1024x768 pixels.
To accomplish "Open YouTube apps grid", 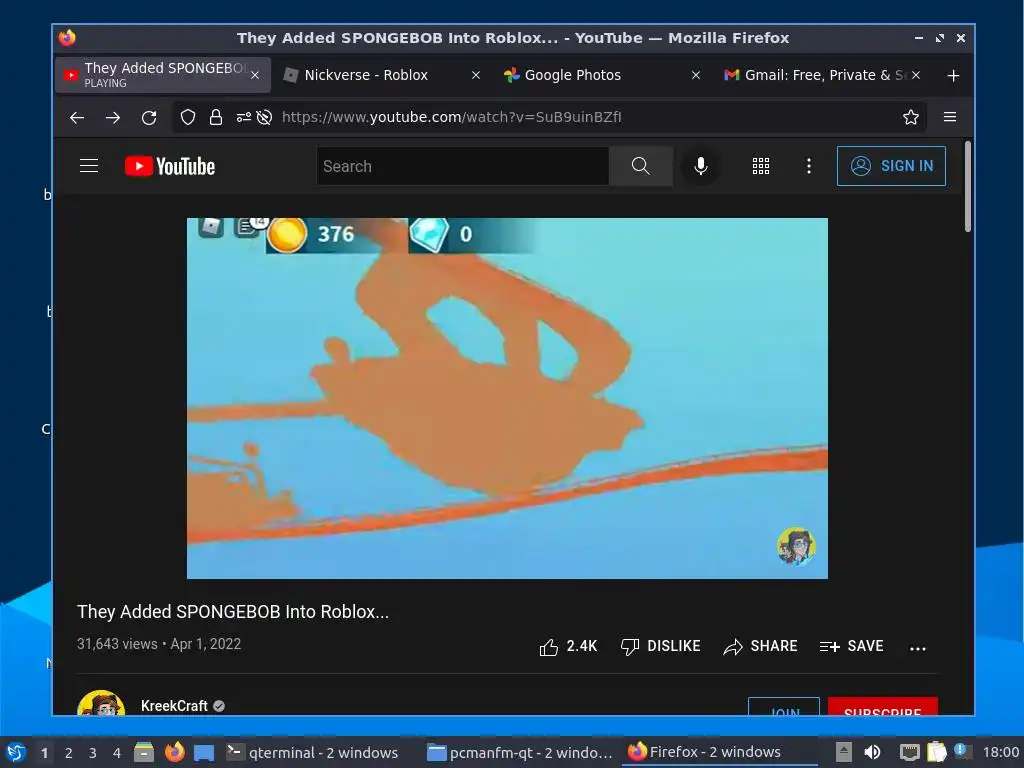I will [x=761, y=166].
